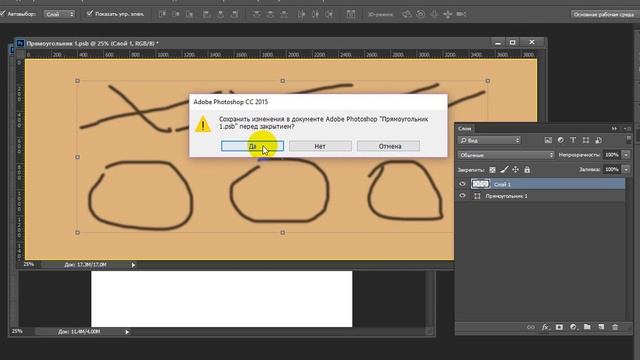Hide the Прямоугольник 1 layer

(x=462, y=196)
